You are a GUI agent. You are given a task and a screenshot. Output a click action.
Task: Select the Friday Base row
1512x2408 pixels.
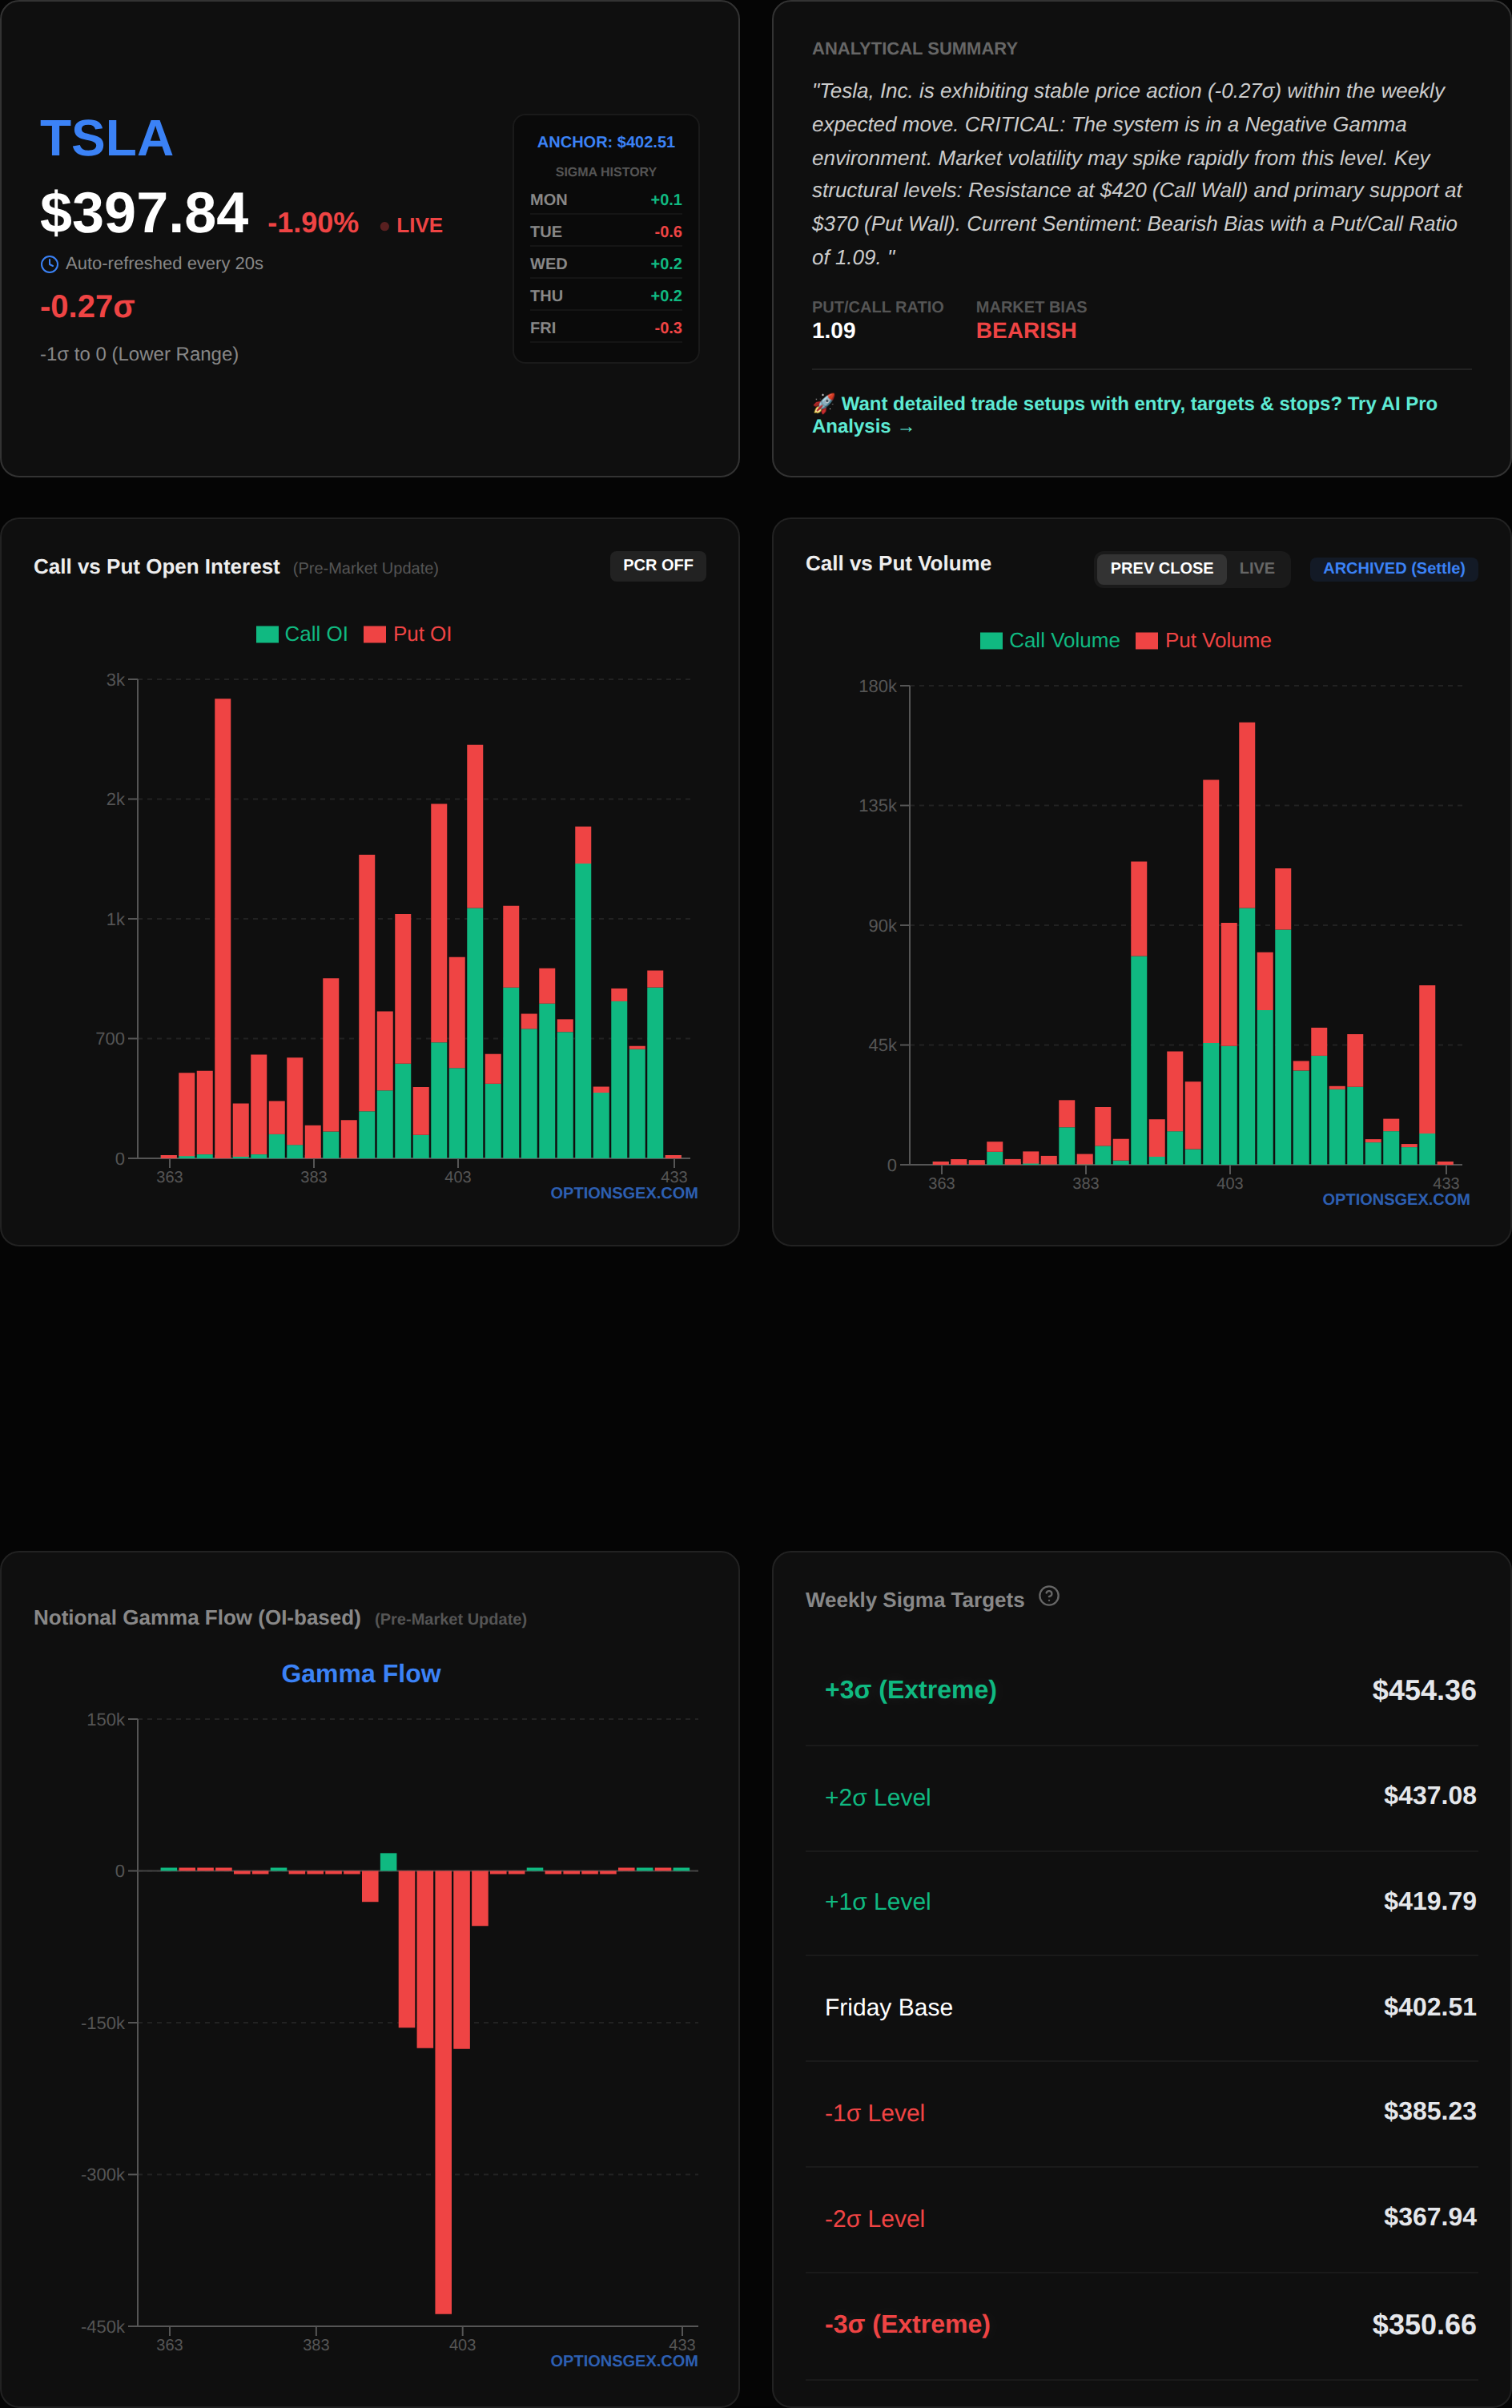[x=1141, y=2007]
